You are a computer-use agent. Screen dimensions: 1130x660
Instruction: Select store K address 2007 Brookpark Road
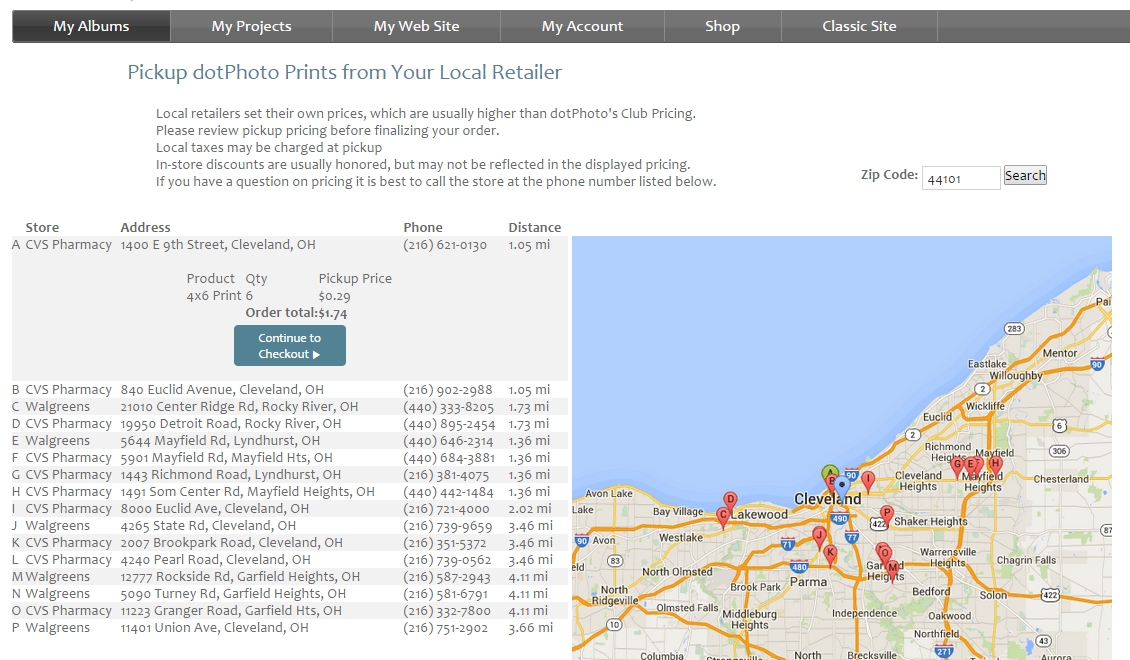pyautogui.click(x=231, y=543)
